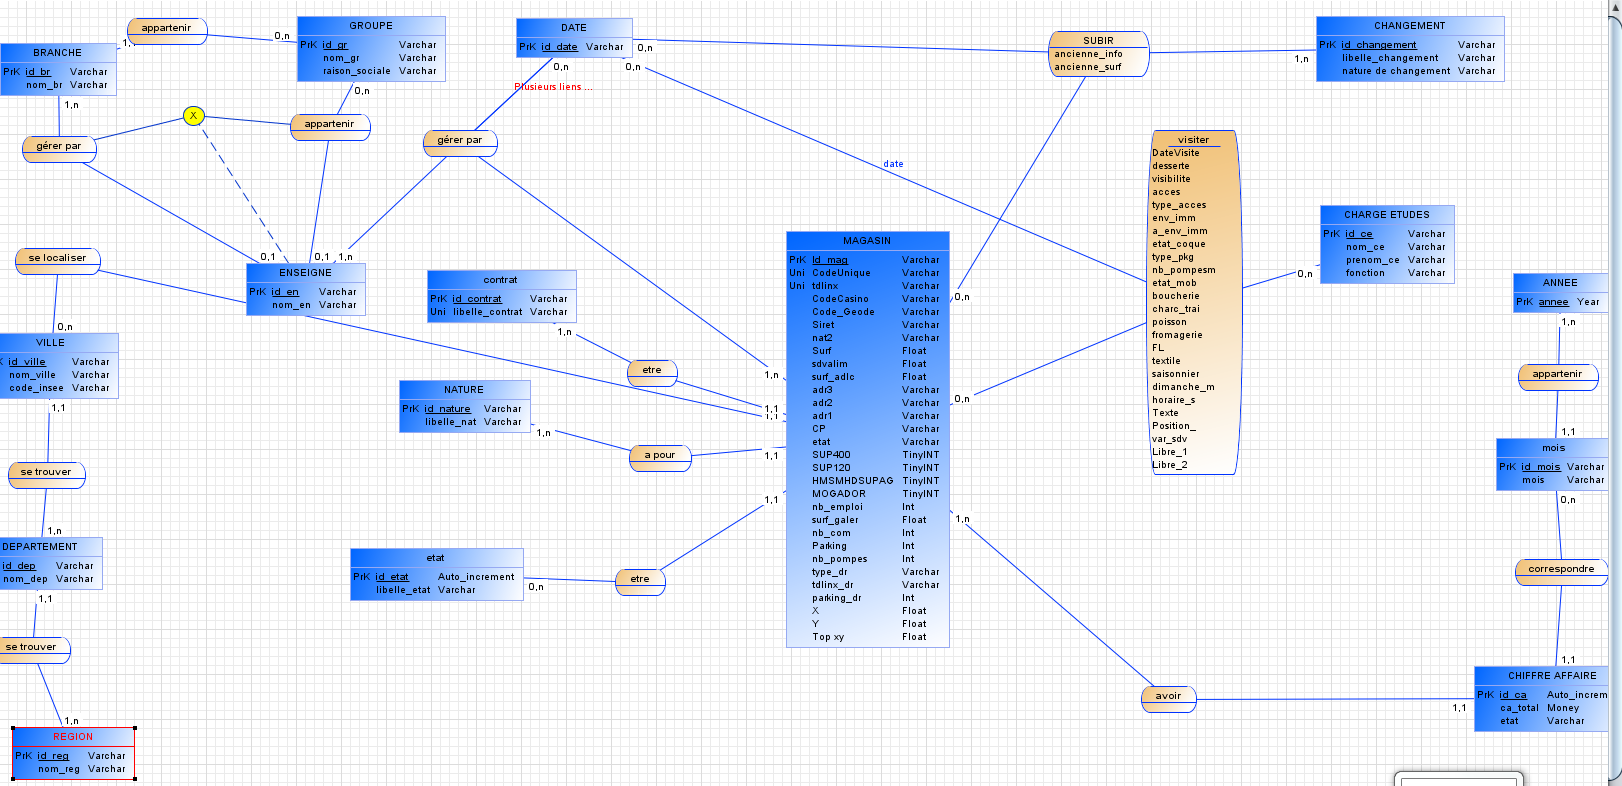This screenshot has width=1622, height=786.
Task: Select DateVisite in visiter association
Action: click(1176, 153)
